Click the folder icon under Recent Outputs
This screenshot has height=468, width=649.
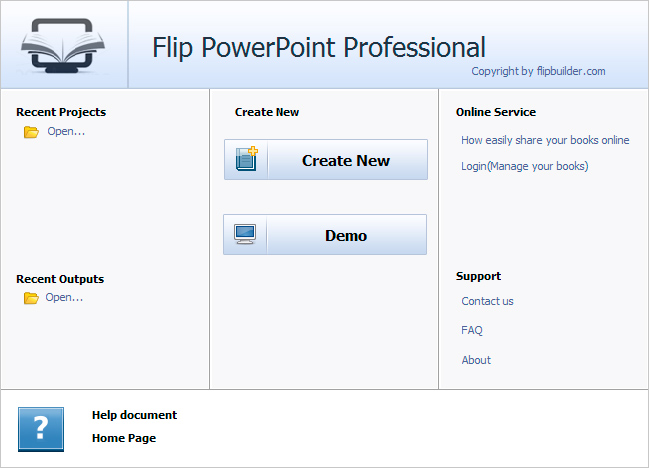(31, 298)
